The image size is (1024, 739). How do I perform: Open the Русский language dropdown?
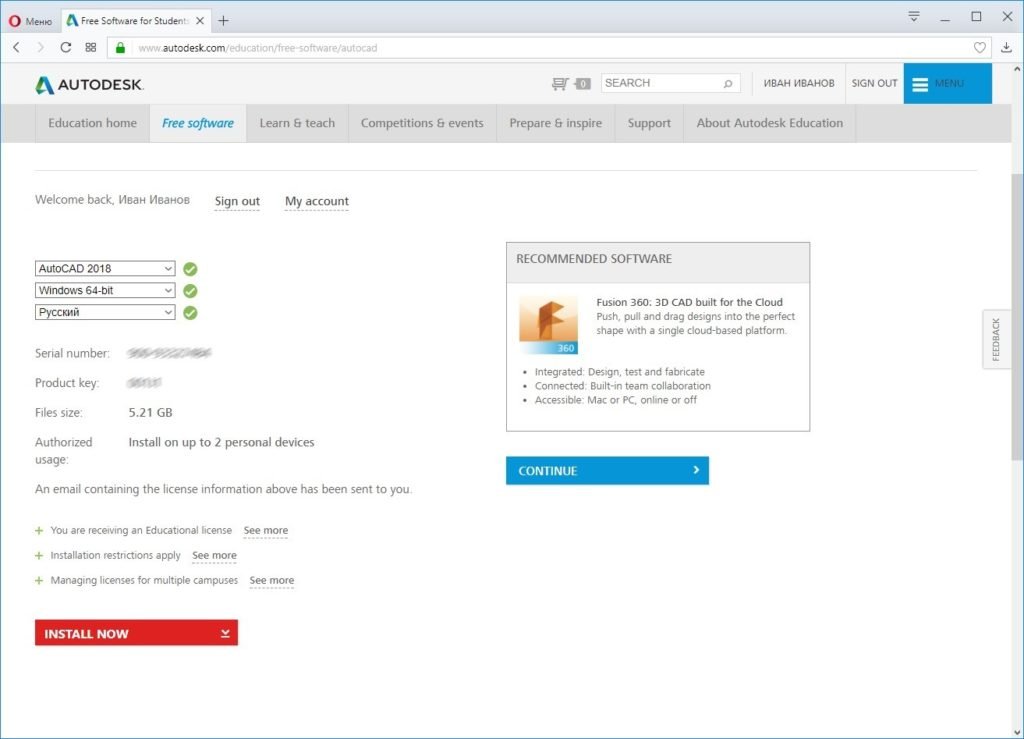[x=105, y=312]
